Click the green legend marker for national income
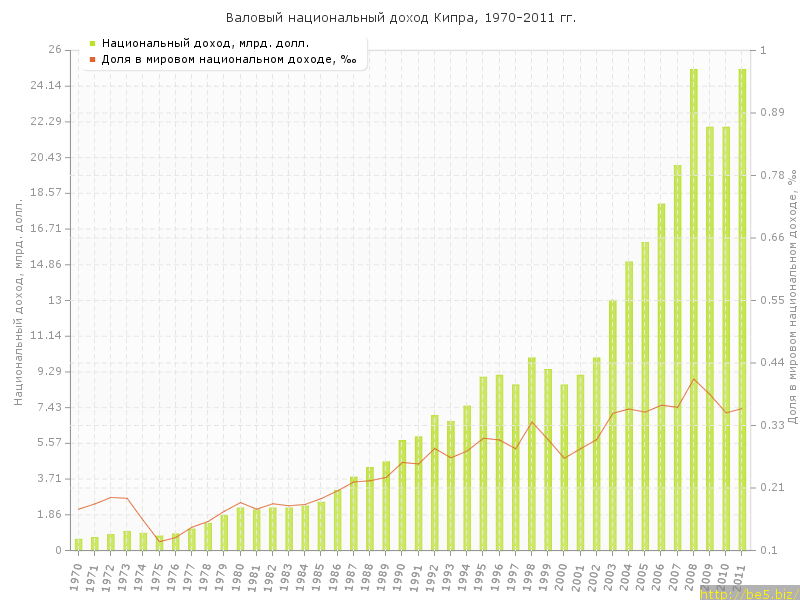Screen dimensions: 800x600 (92, 43)
